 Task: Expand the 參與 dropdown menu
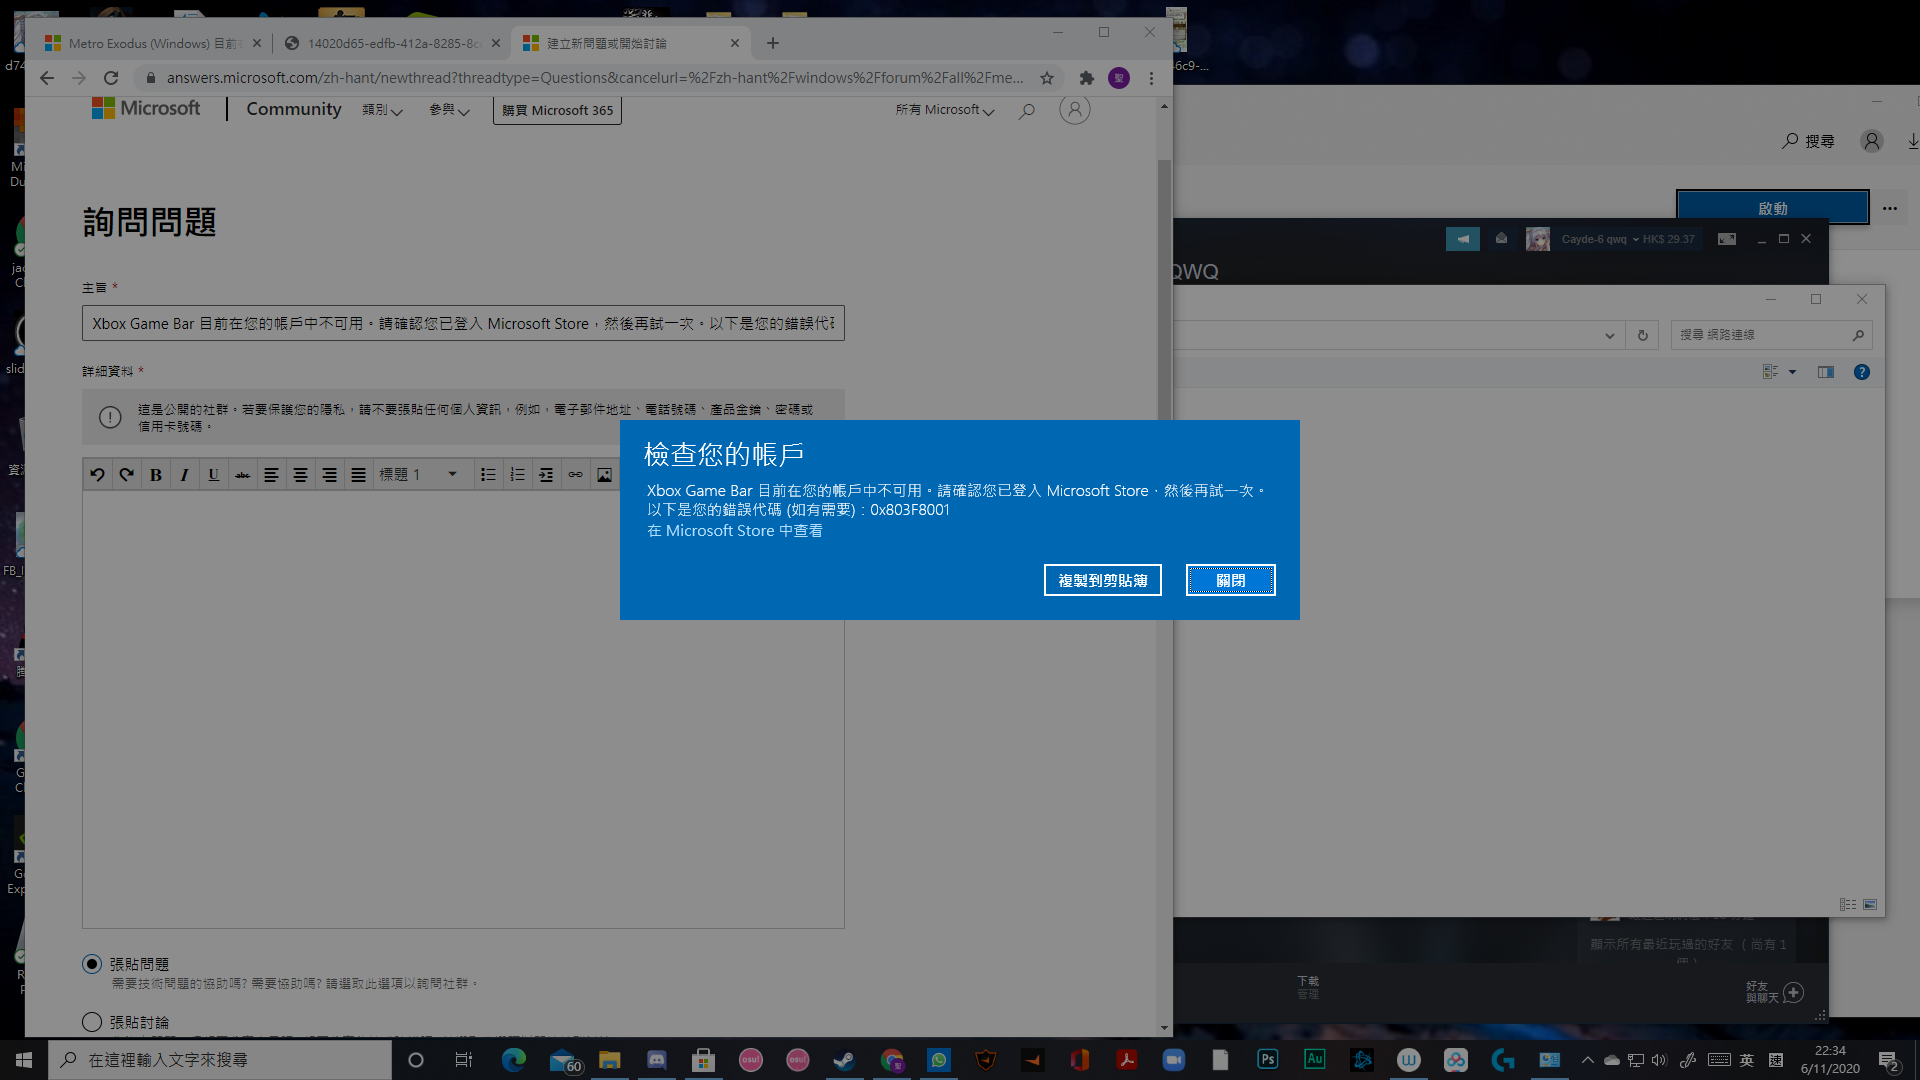pos(449,110)
